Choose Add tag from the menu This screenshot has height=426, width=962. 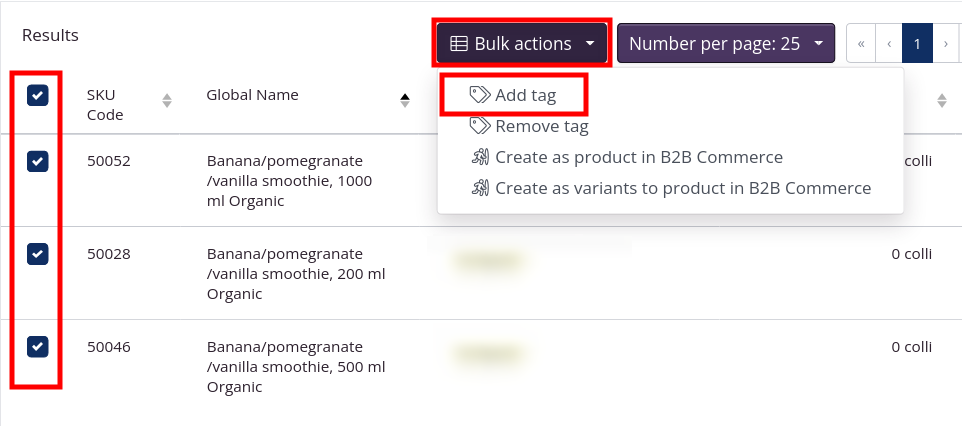pyautogui.click(x=525, y=95)
